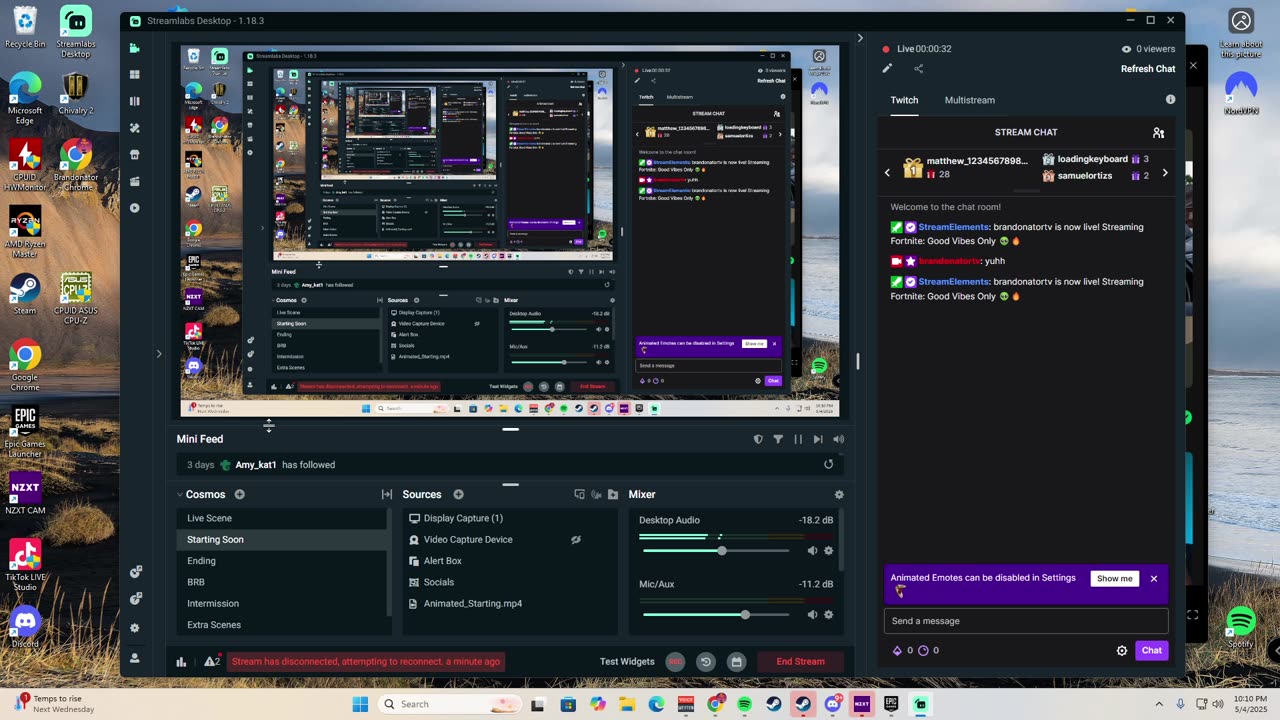Image resolution: width=1280 pixels, height=720 pixels.
Task: Click the End Stream button
Action: point(801,661)
